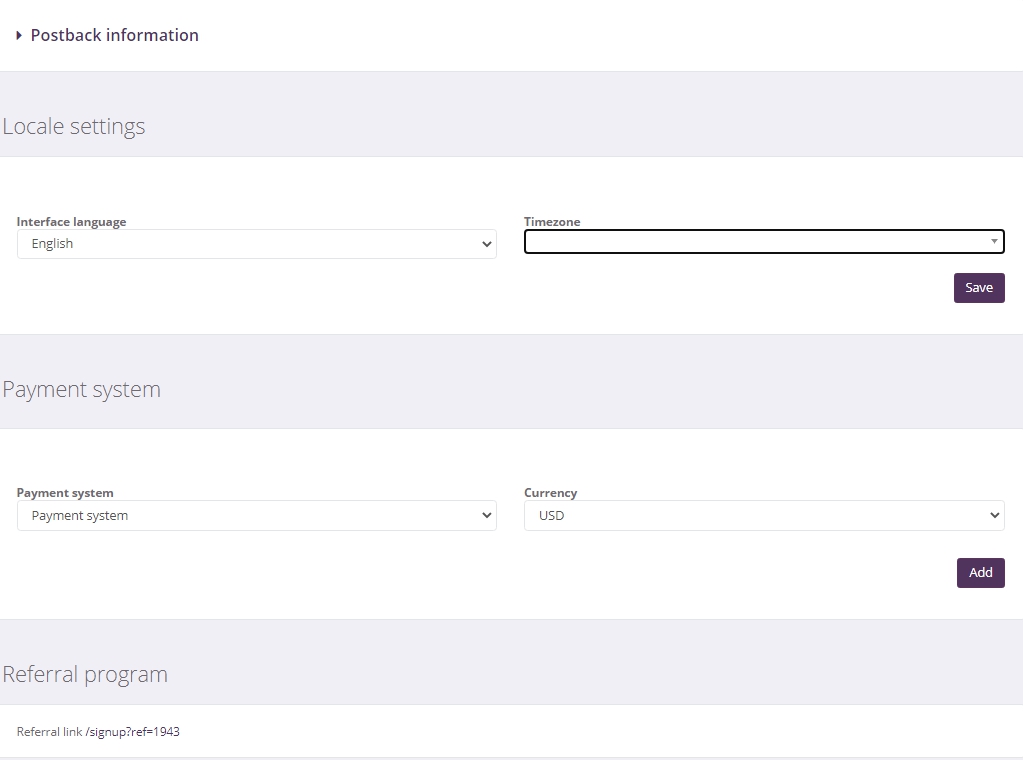The width and height of the screenshot is (1023, 760).
Task: Select the large Payment system section heading
Action: point(82,390)
